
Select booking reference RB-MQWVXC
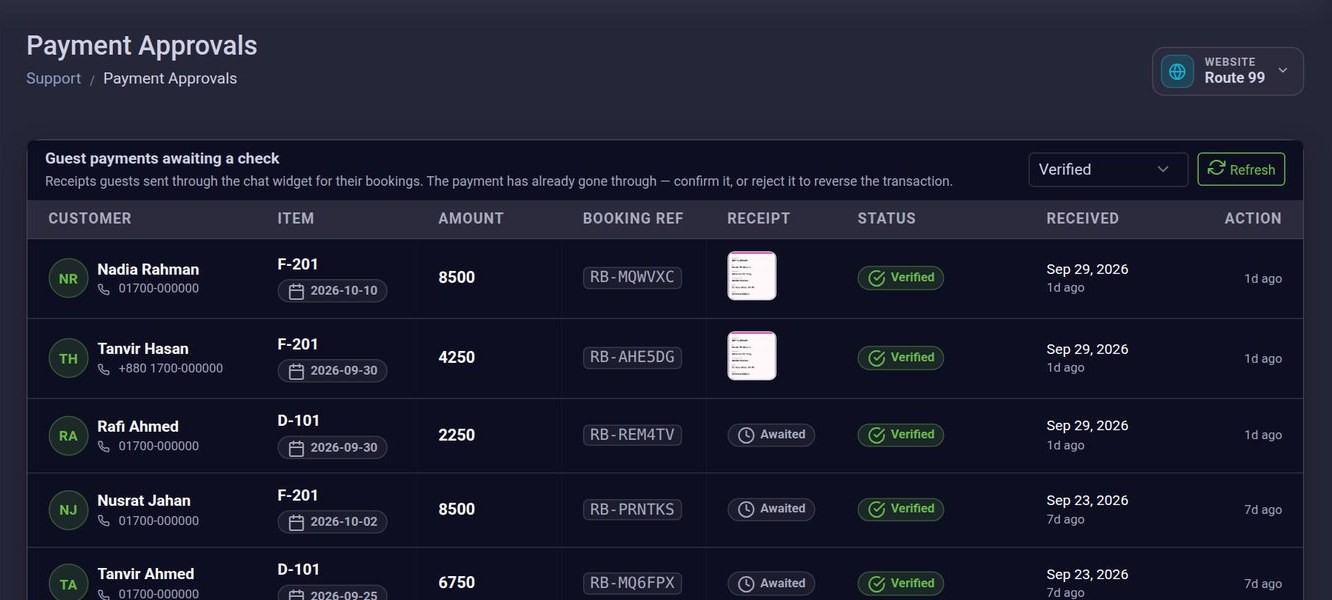[632, 277]
